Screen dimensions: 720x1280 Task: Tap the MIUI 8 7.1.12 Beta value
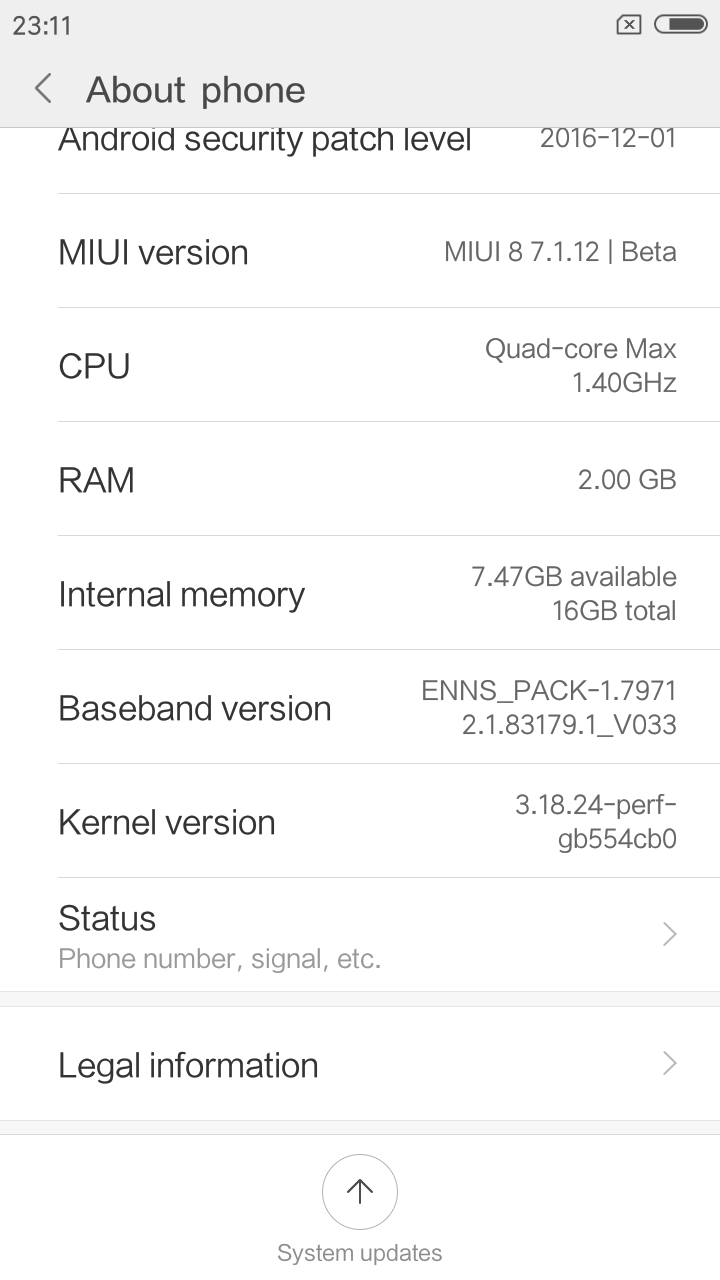tap(560, 252)
